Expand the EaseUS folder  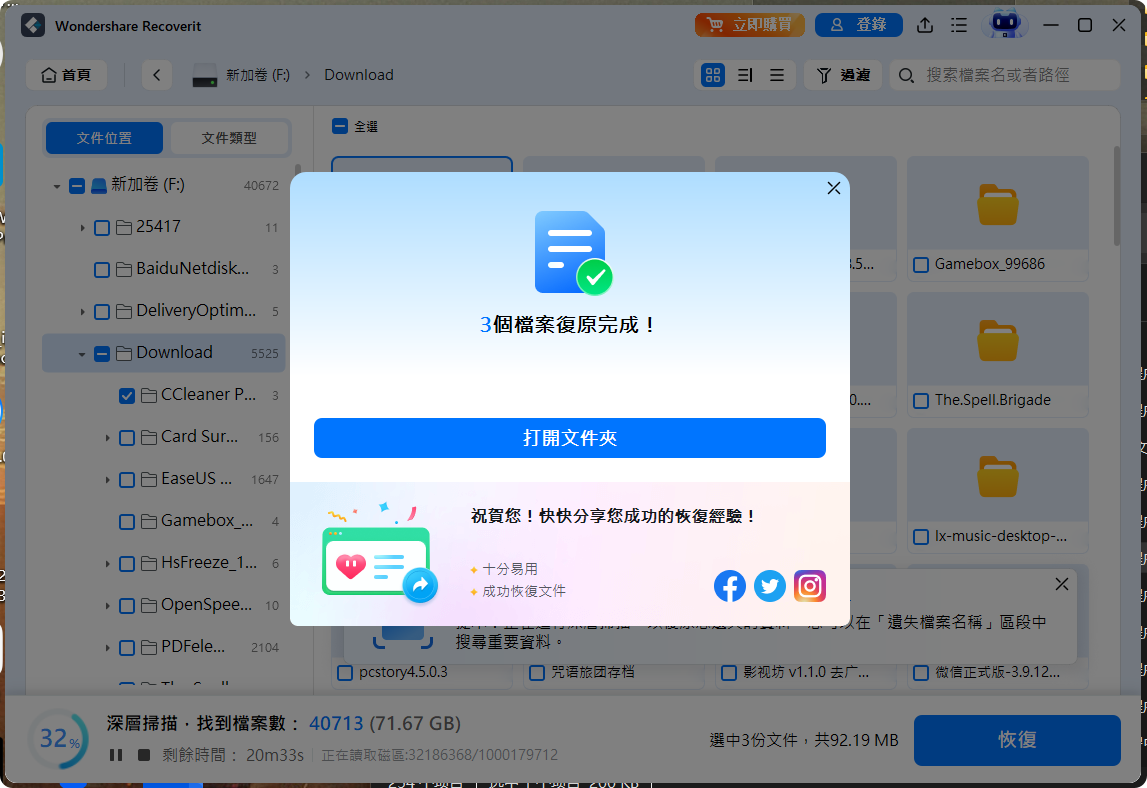tap(108, 480)
